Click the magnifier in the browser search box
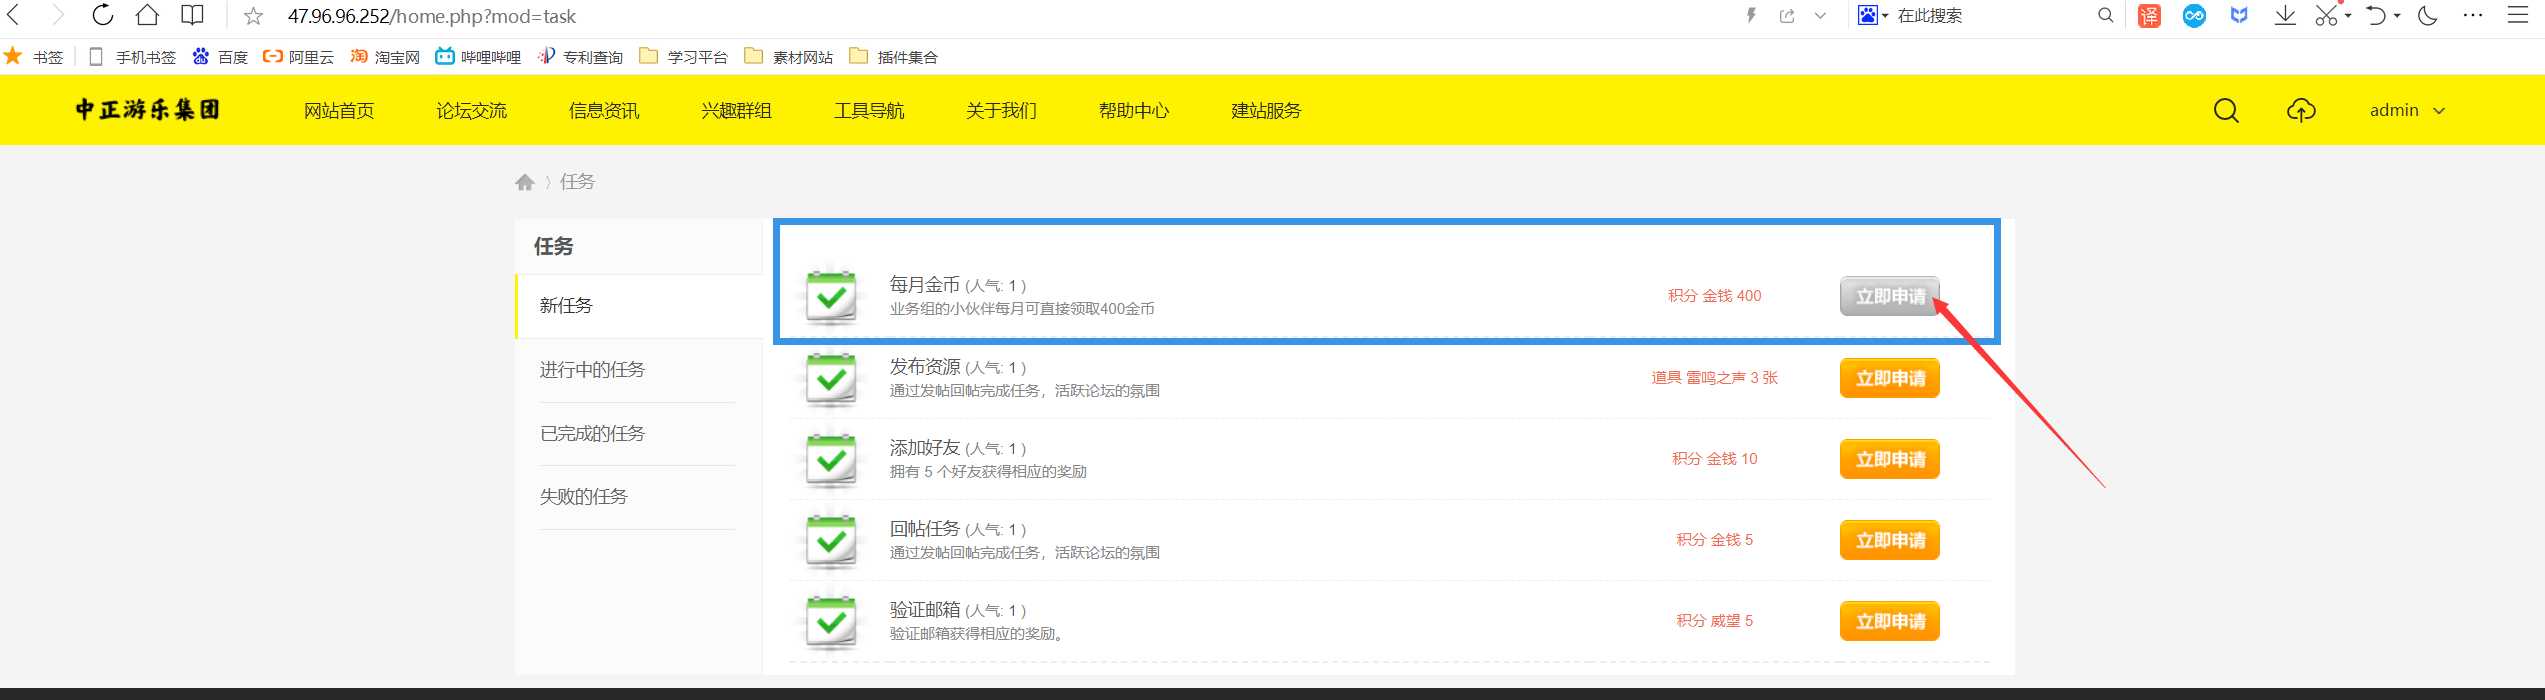The width and height of the screenshot is (2545, 700). (x=2105, y=15)
